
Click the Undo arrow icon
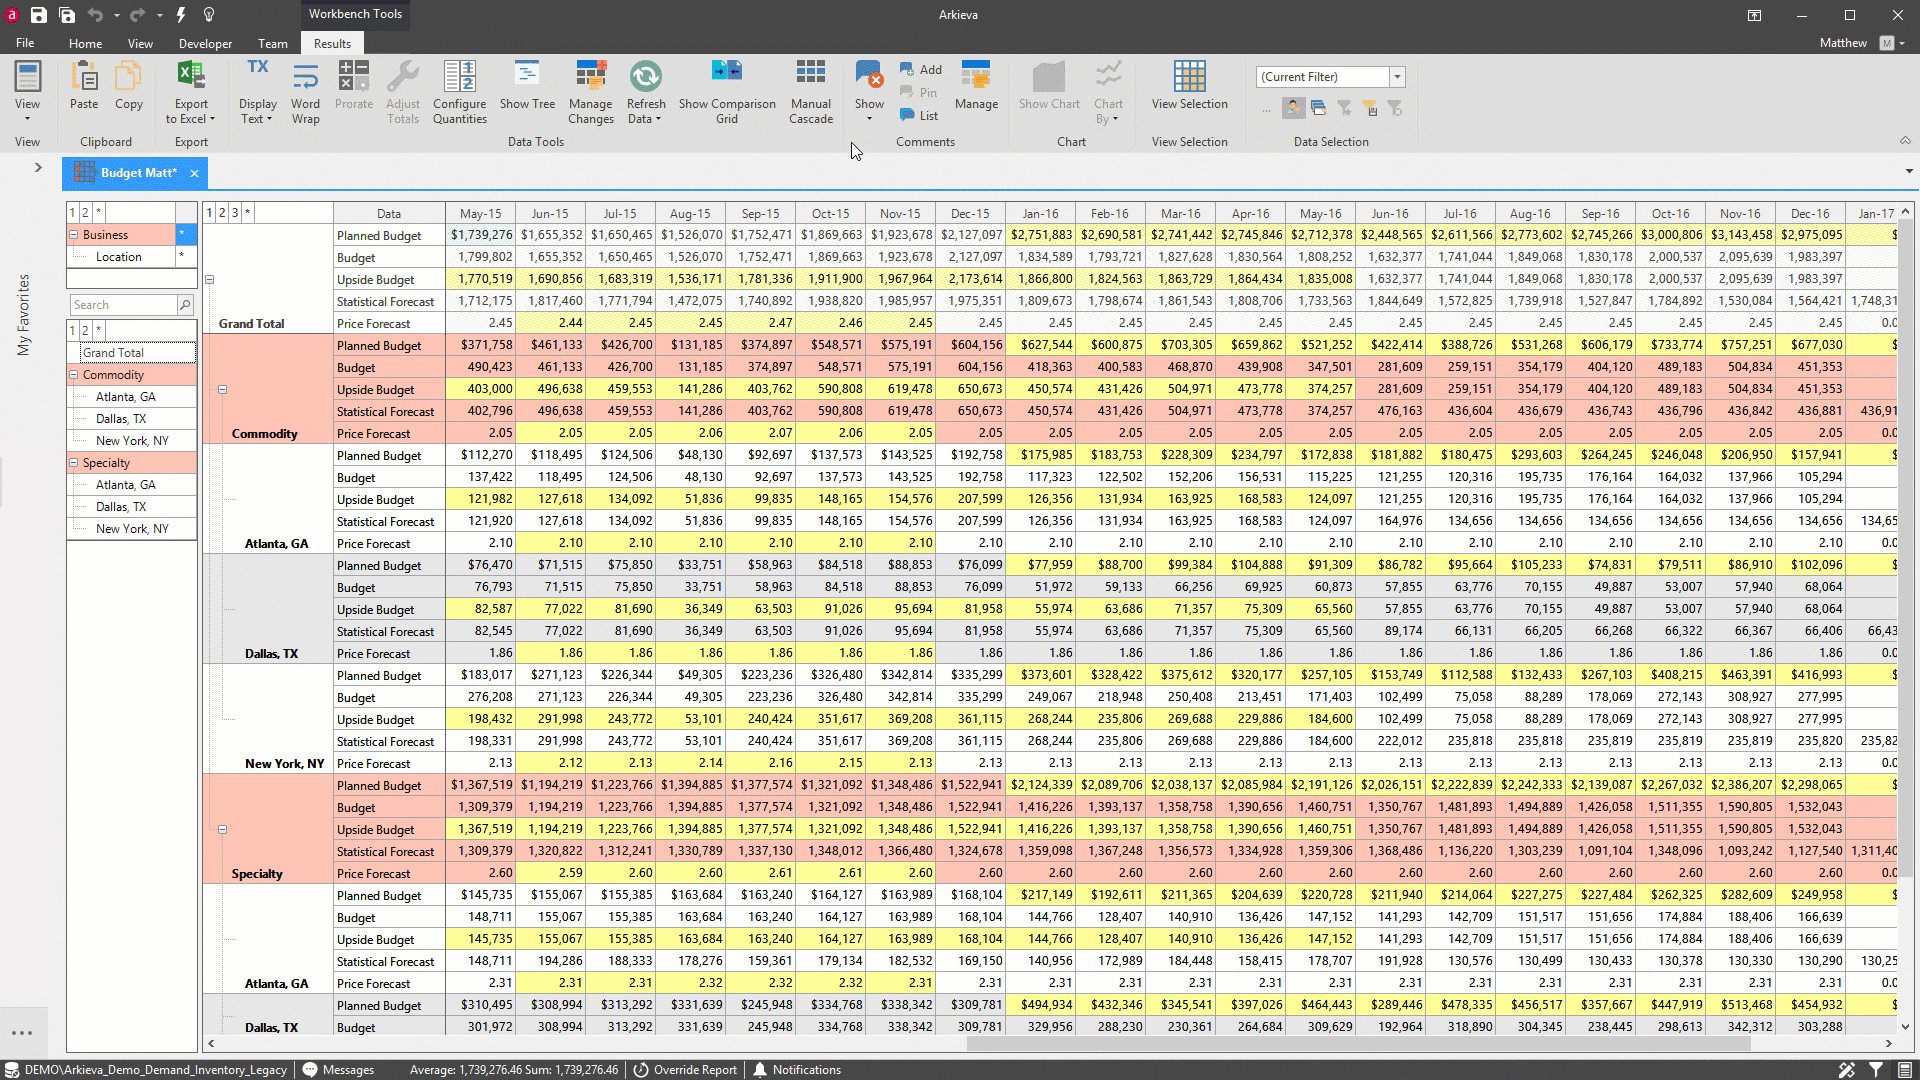coord(95,15)
